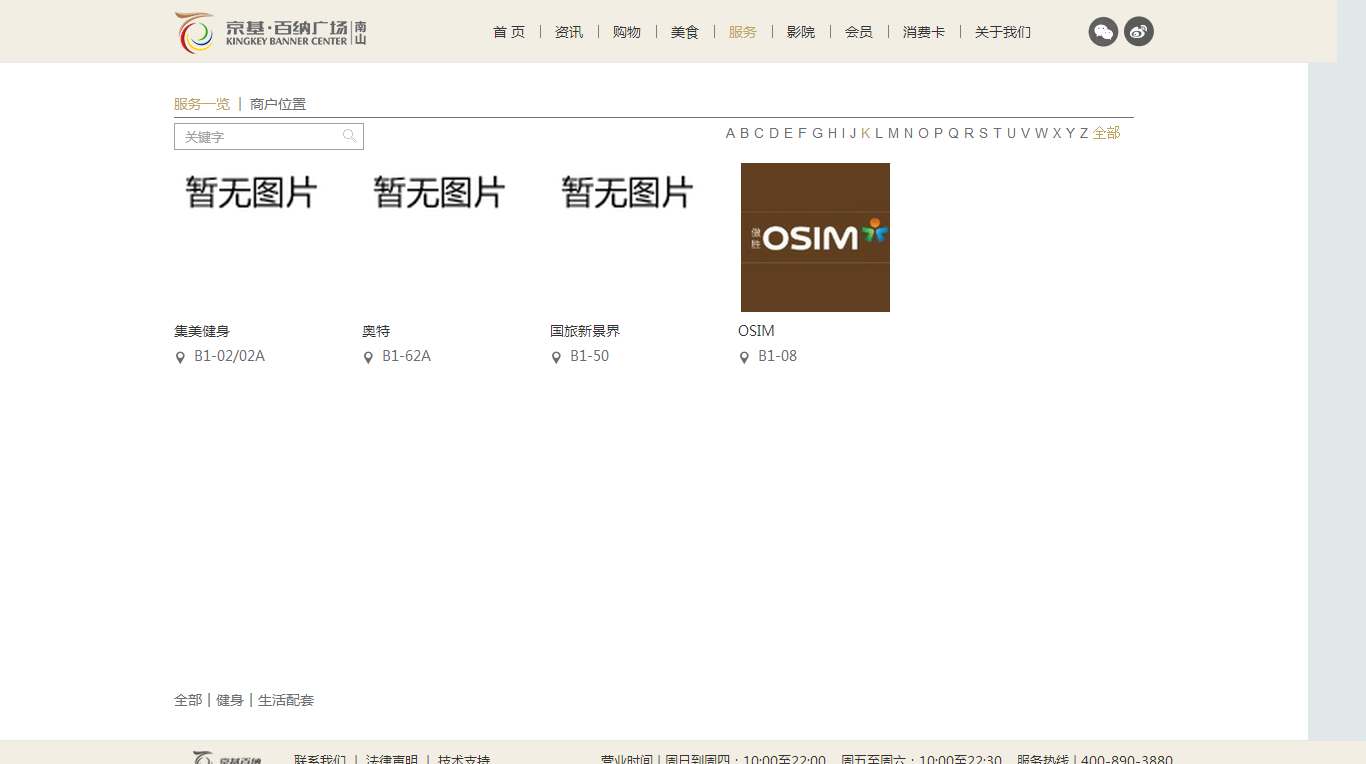
Task: Click the location pin beside 国旅新景界
Action: coord(556,357)
